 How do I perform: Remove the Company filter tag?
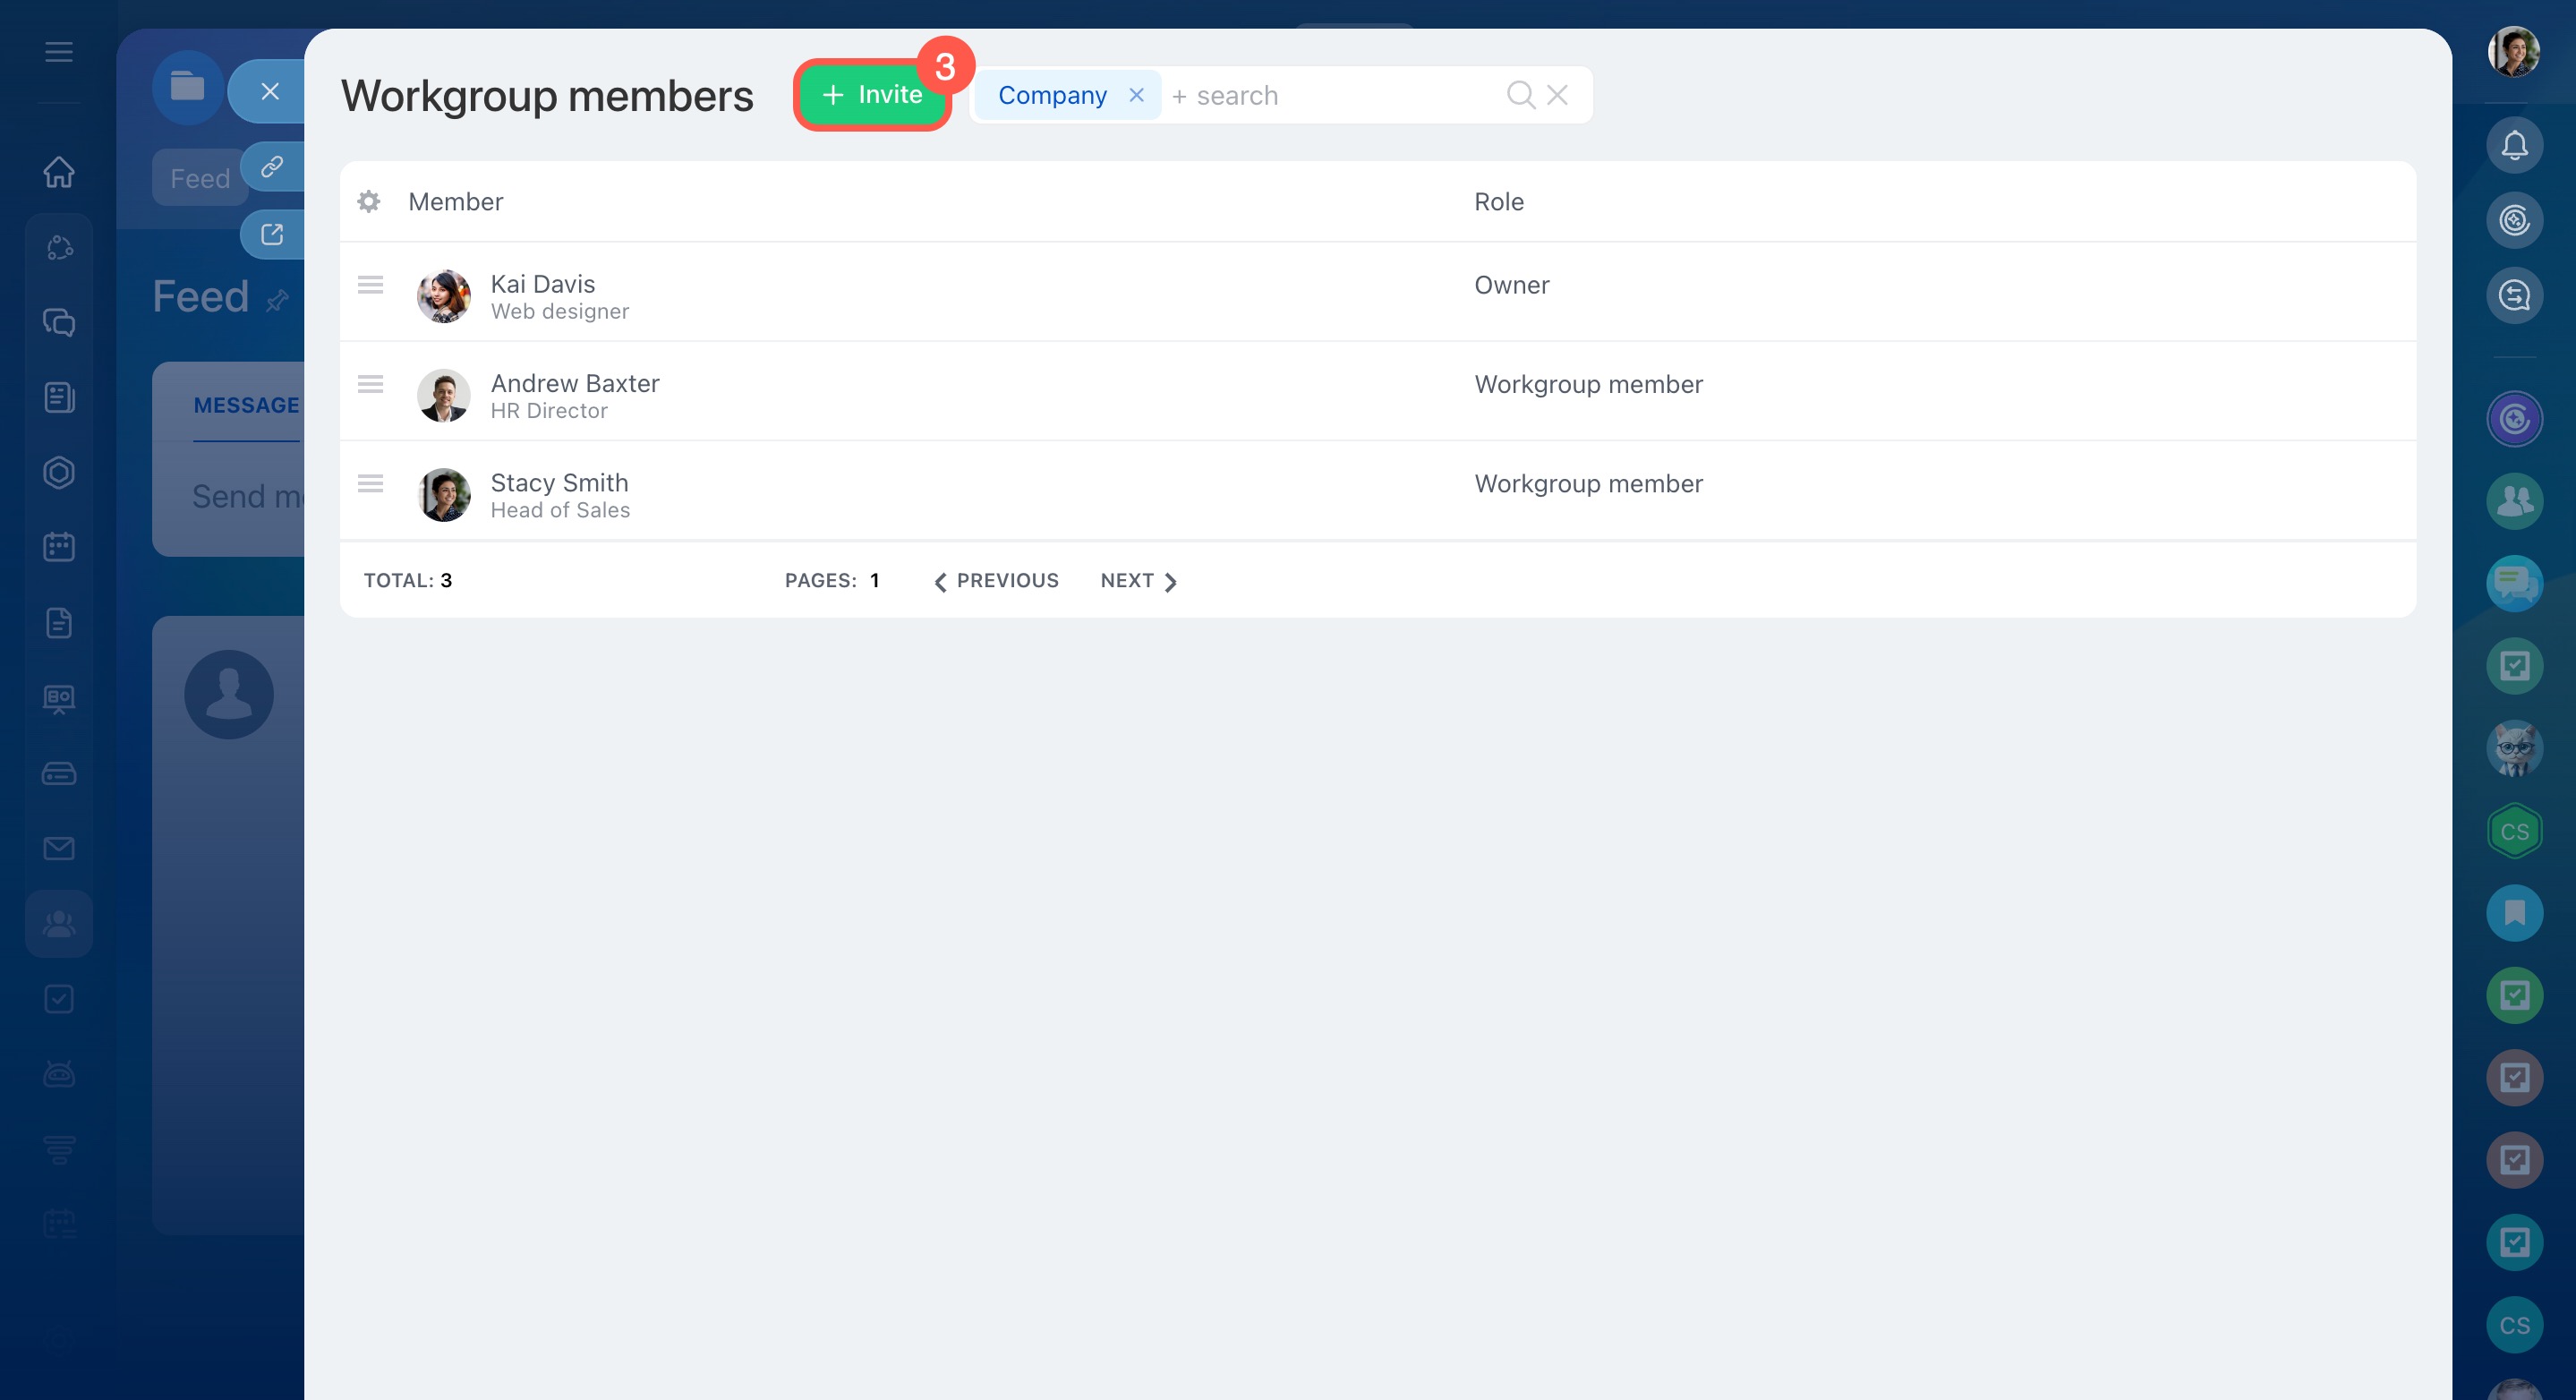tap(1136, 95)
